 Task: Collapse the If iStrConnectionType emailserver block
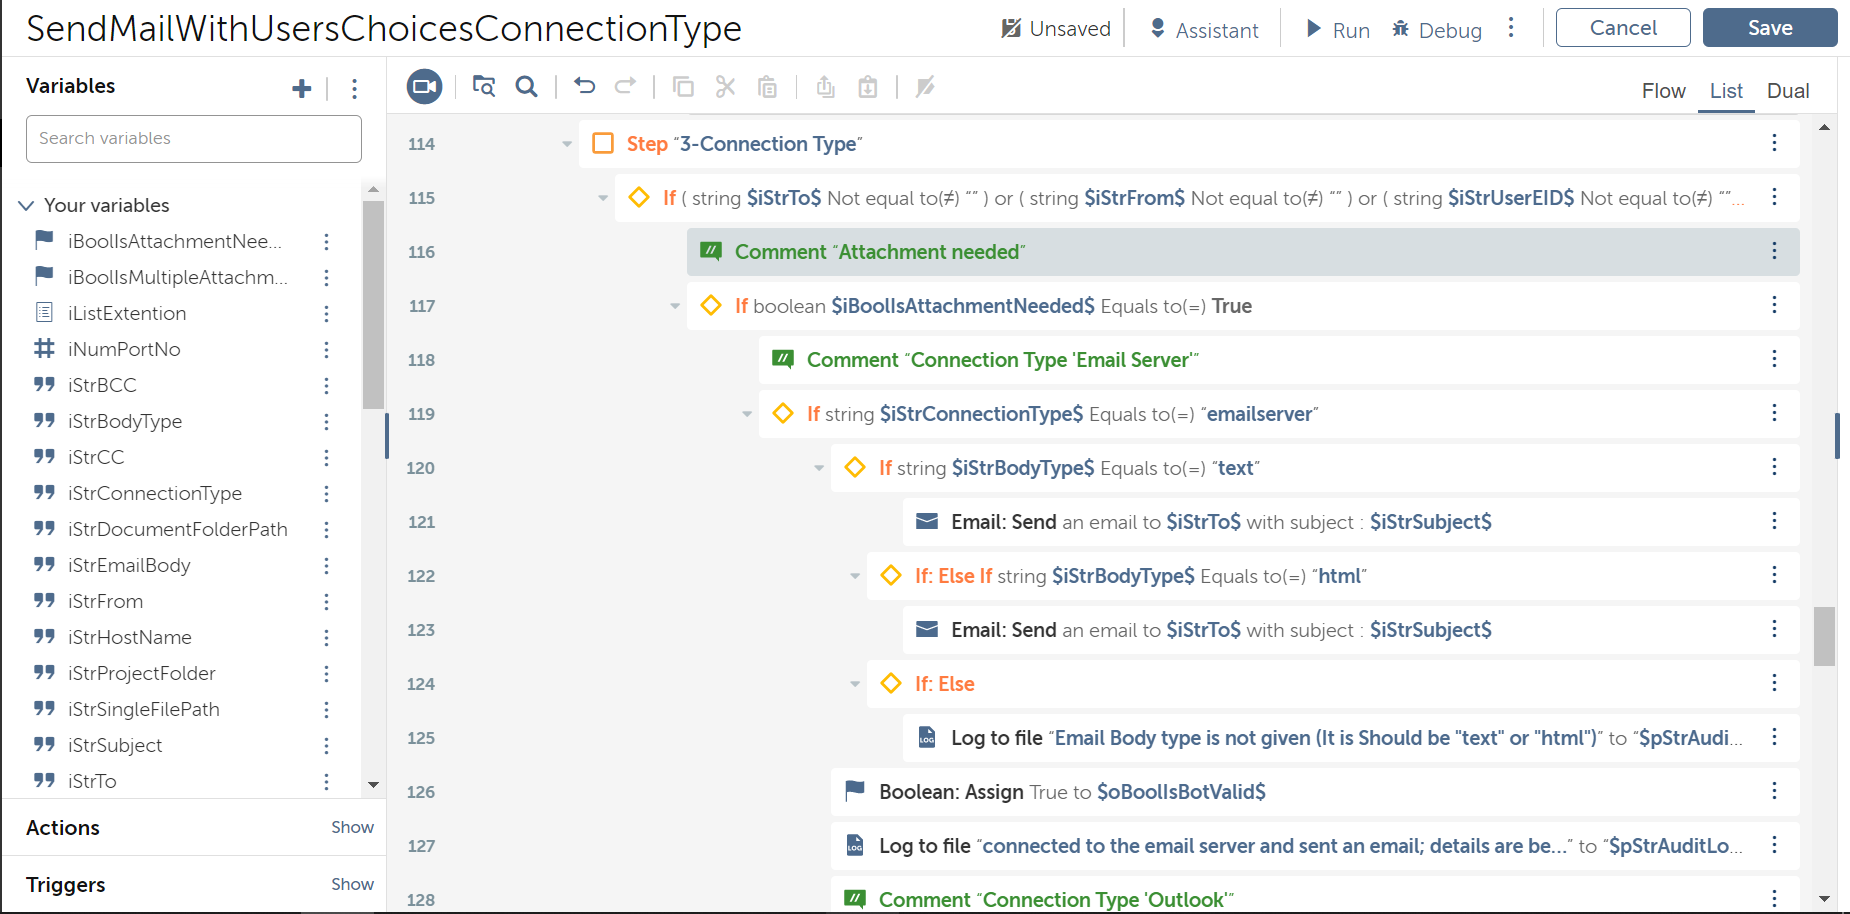(747, 414)
